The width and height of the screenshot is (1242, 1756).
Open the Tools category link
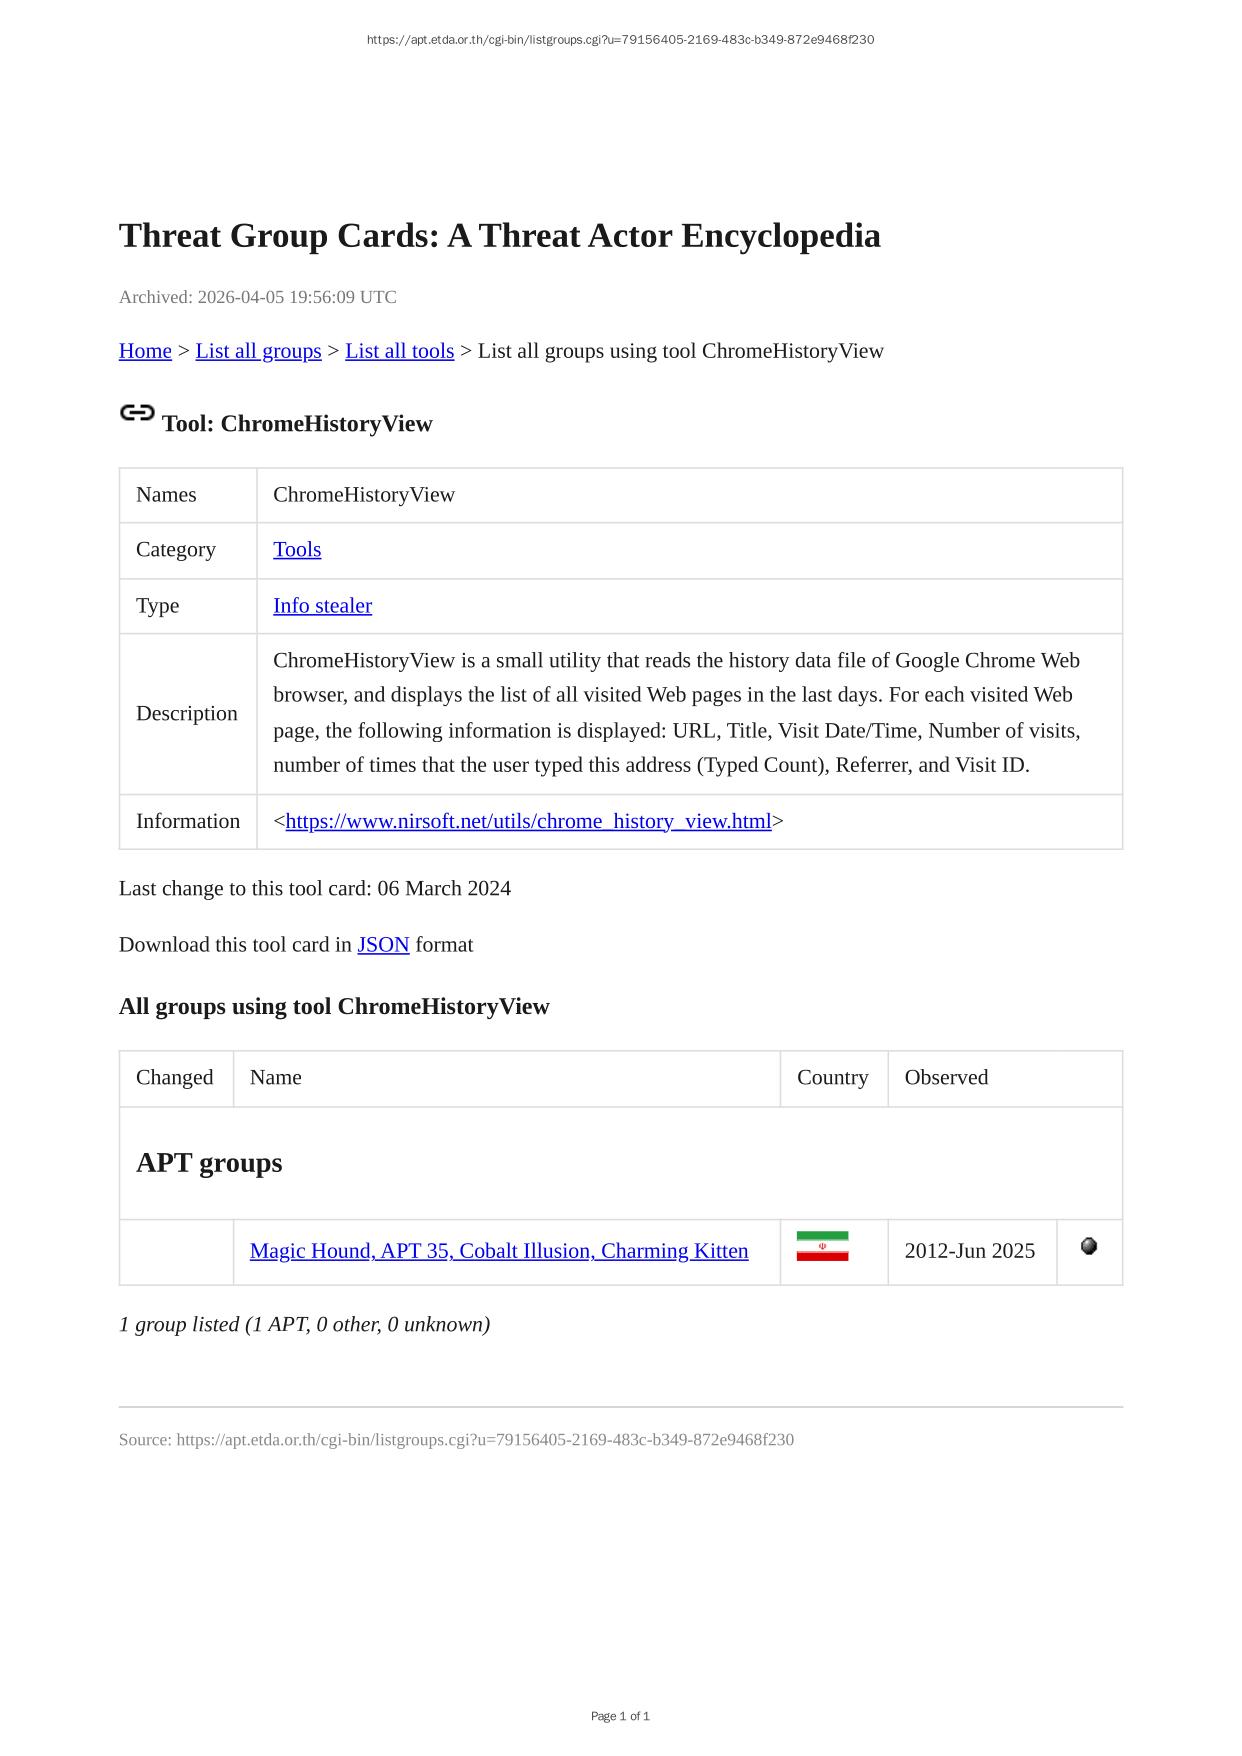(297, 550)
